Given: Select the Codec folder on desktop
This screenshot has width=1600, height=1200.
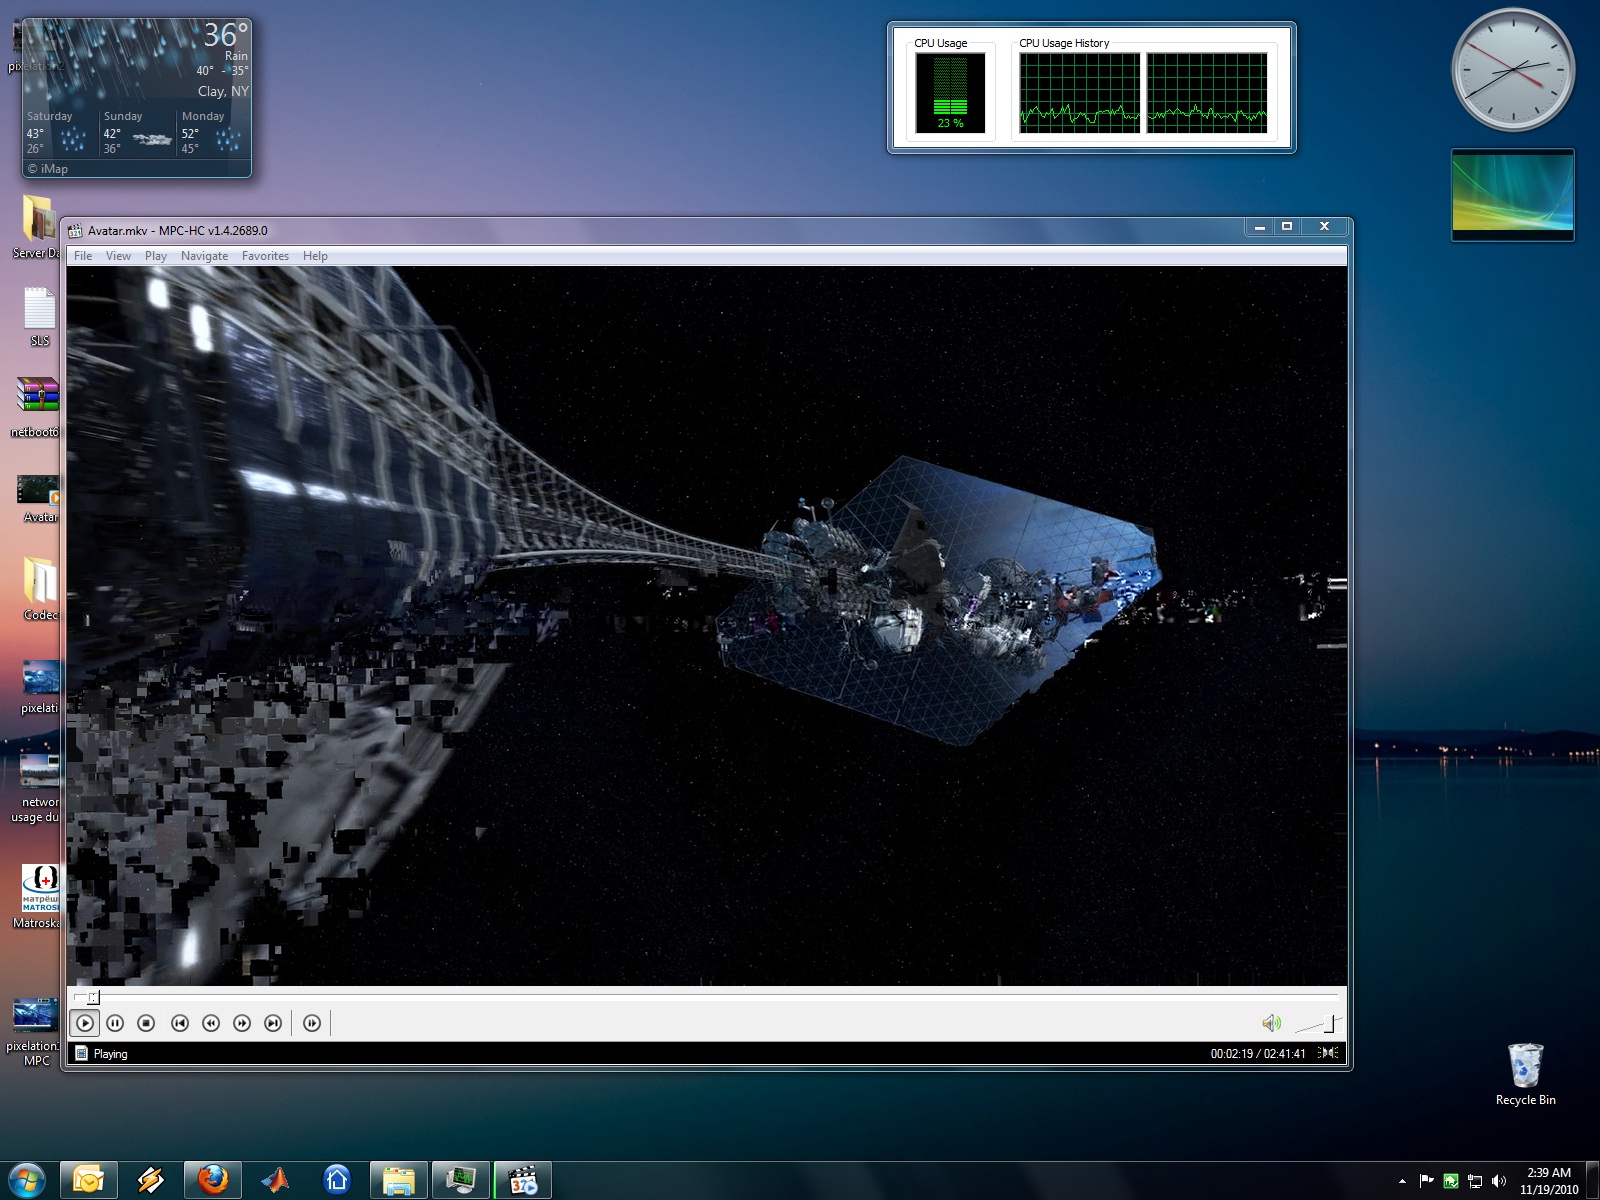Looking at the screenshot, I should [40, 589].
